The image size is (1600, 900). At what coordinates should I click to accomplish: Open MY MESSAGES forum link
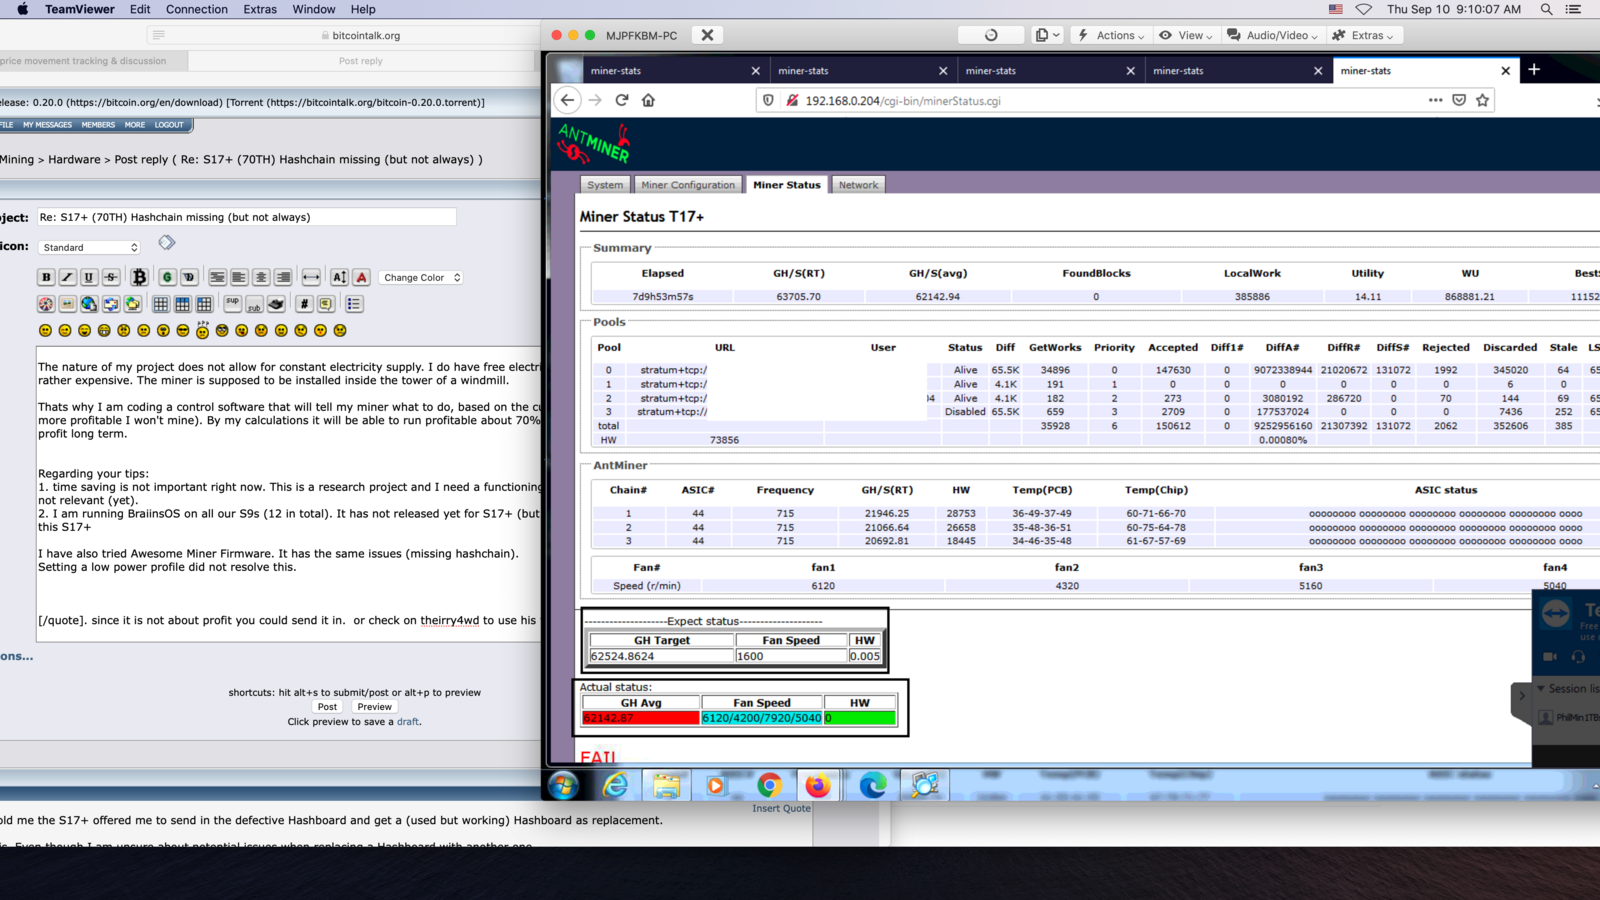[47, 125]
